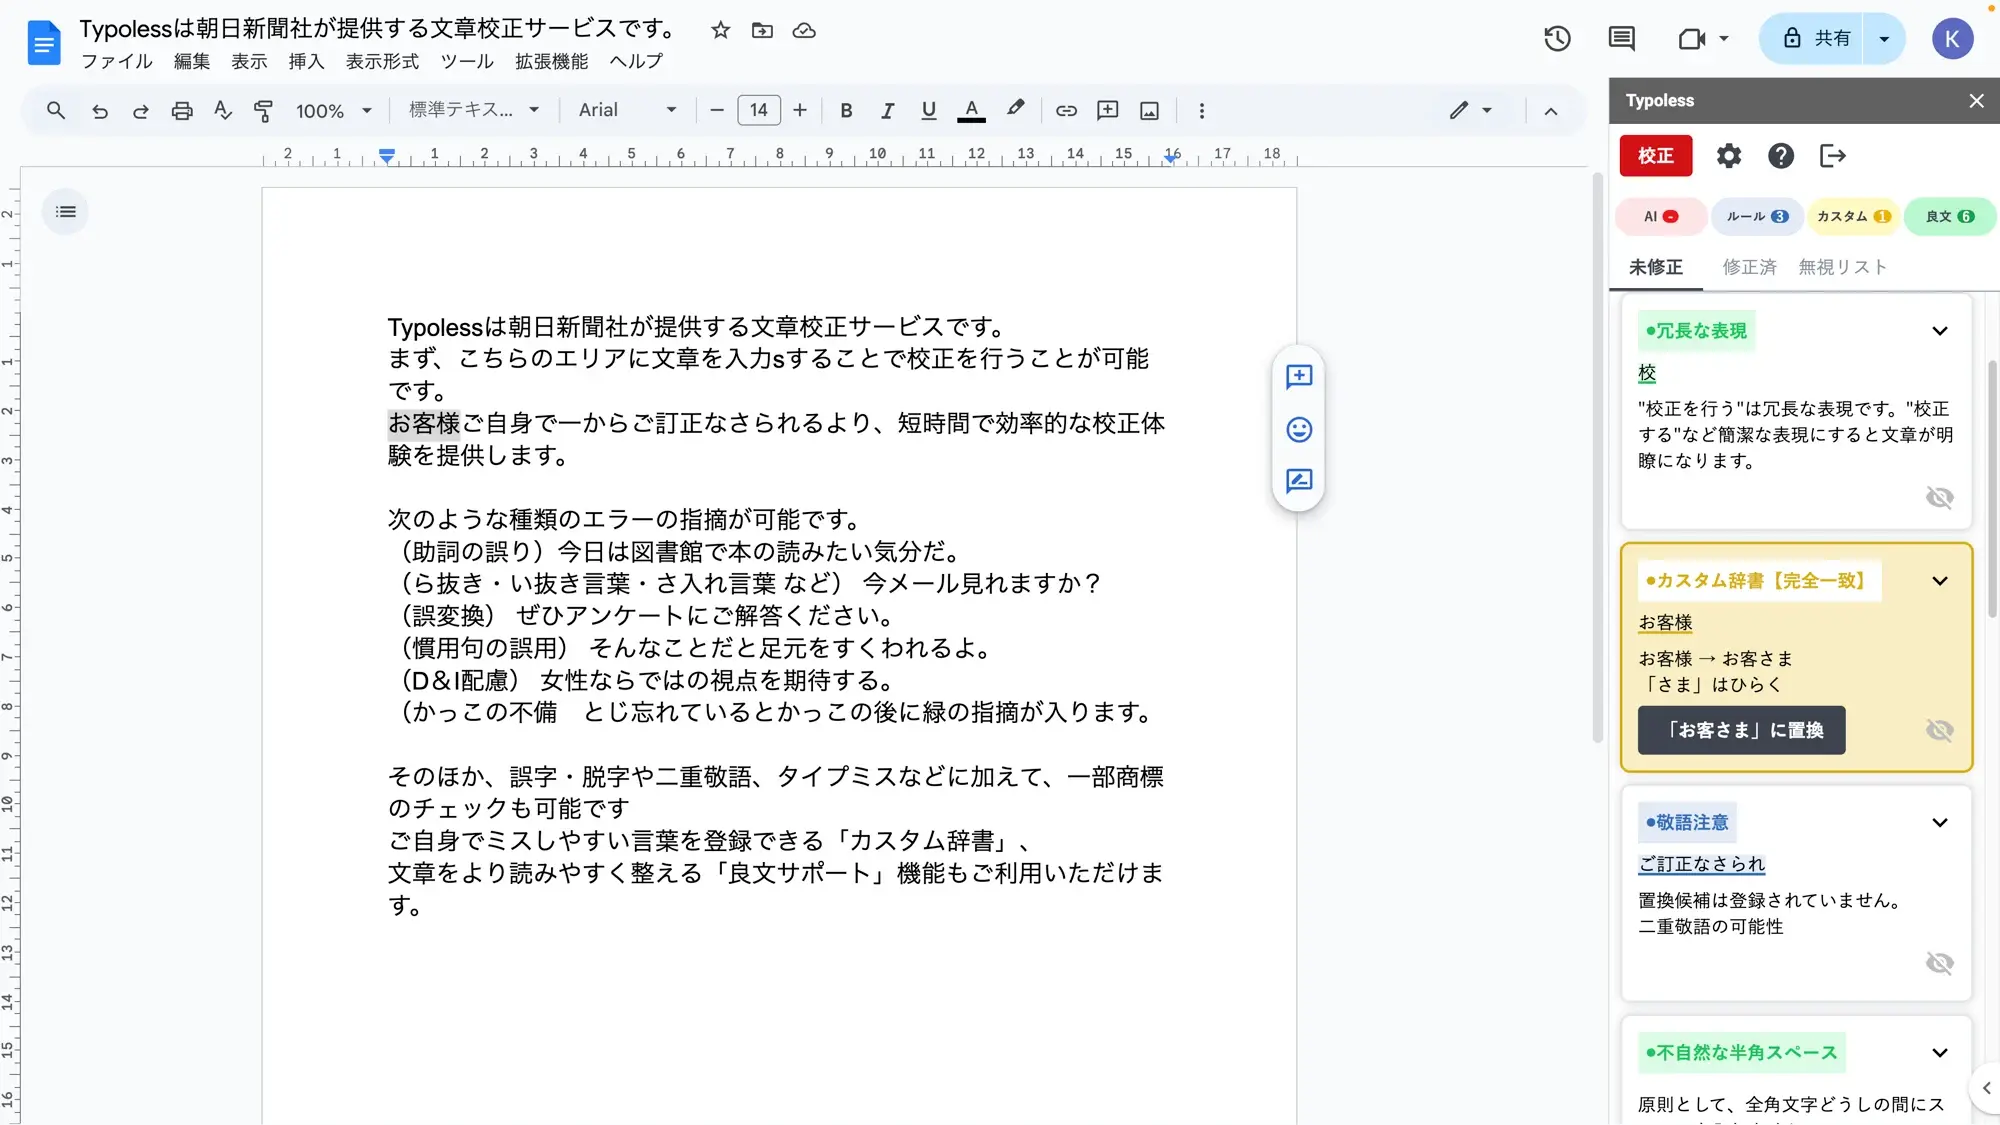
Task: Open the text color picker
Action: pos(971,110)
